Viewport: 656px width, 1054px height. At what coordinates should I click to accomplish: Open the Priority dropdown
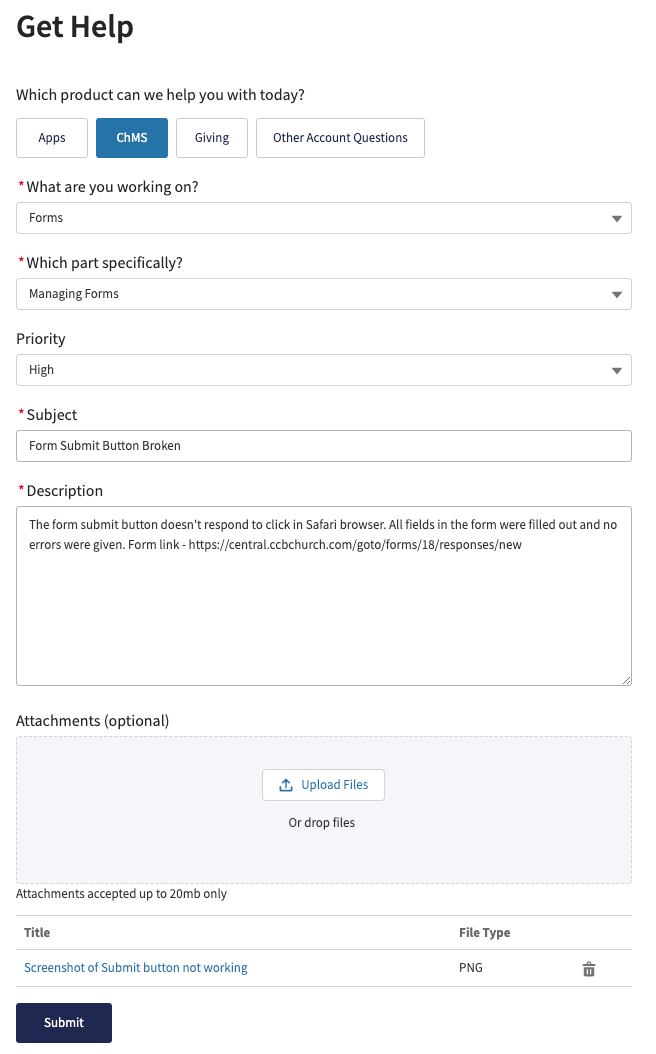pyautogui.click(x=323, y=370)
